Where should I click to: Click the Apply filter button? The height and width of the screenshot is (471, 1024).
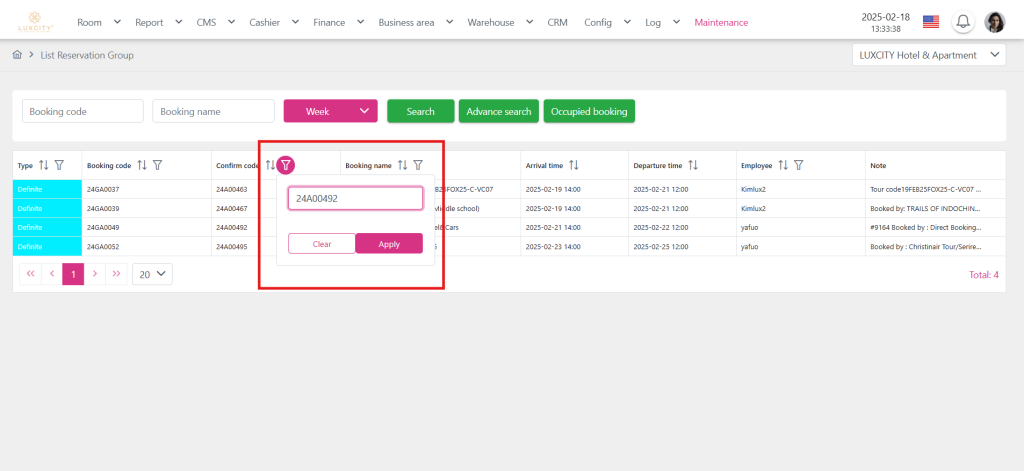(389, 244)
